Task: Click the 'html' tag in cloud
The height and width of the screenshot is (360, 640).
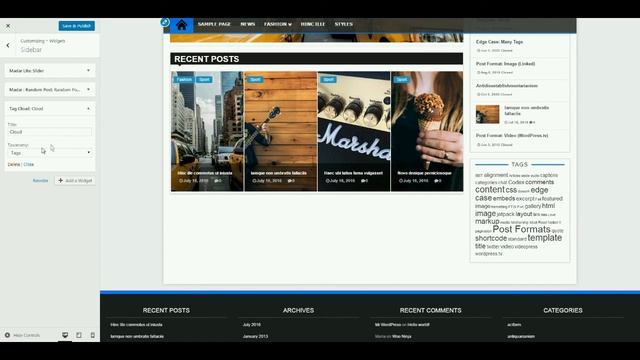Action: click(x=548, y=206)
